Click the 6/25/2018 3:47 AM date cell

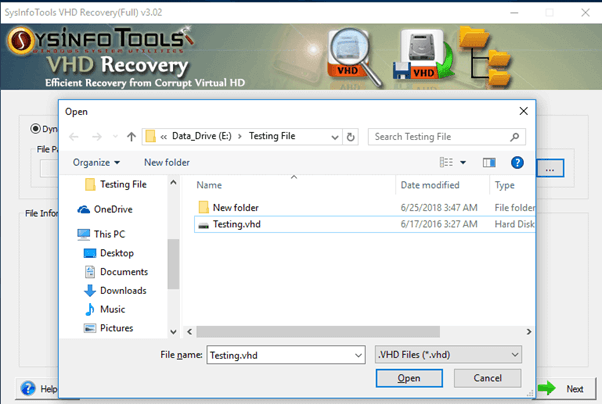point(439,208)
